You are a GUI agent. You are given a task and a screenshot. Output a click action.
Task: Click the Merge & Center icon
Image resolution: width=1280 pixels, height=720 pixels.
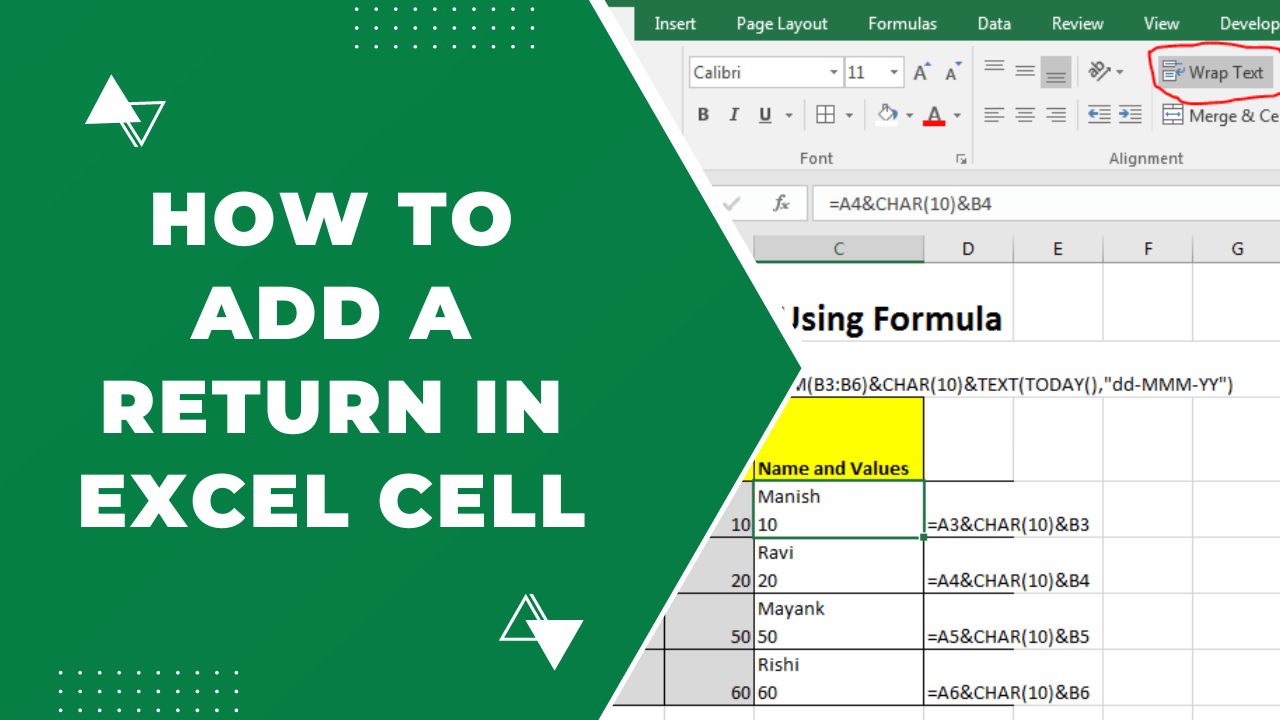(x=1172, y=115)
